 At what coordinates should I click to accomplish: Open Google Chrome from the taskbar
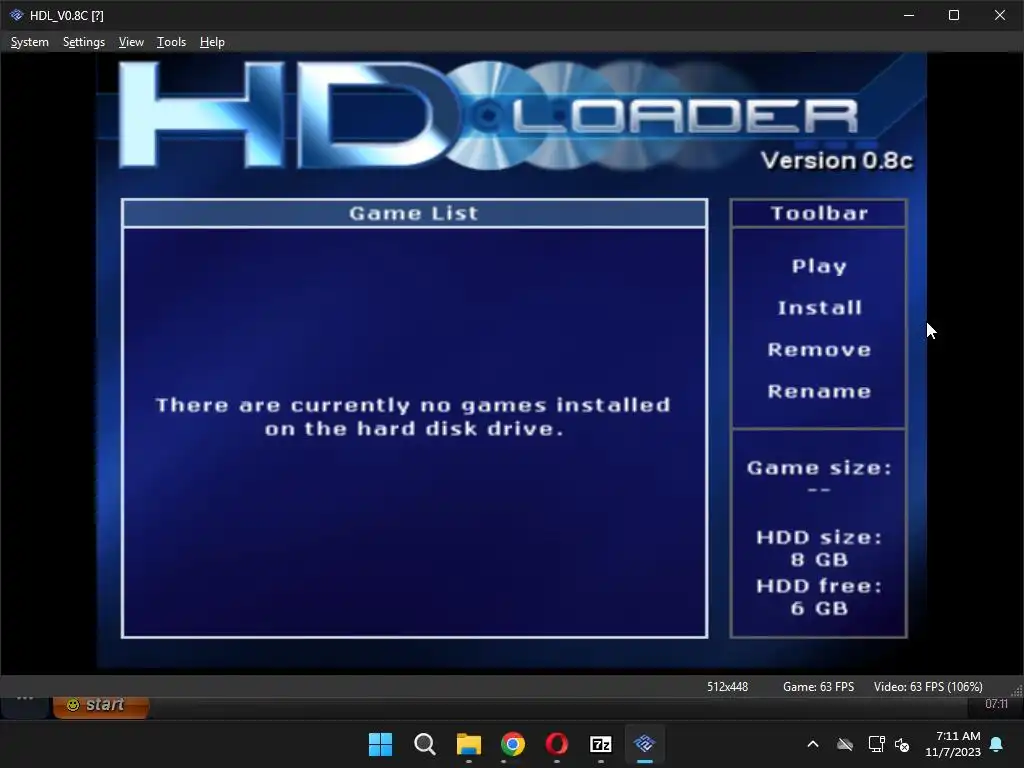[513, 744]
